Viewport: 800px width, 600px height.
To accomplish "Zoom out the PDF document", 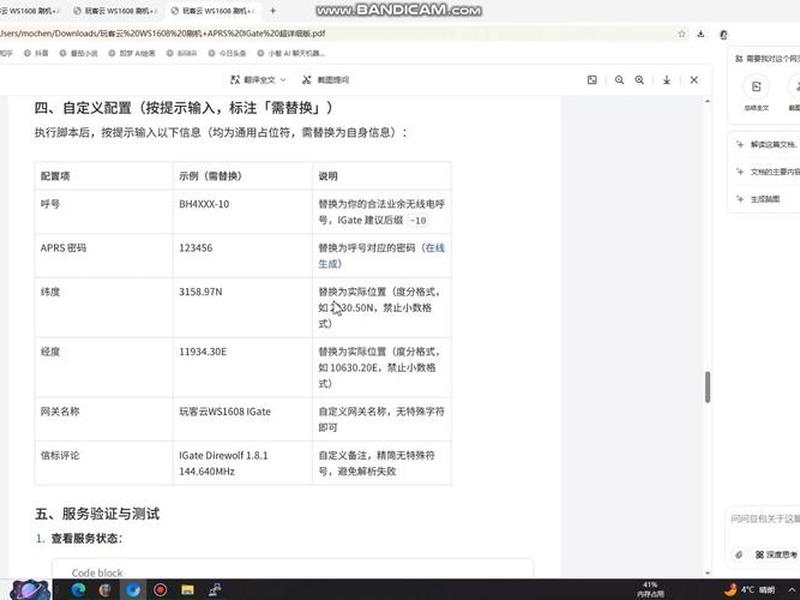I will point(619,80).
